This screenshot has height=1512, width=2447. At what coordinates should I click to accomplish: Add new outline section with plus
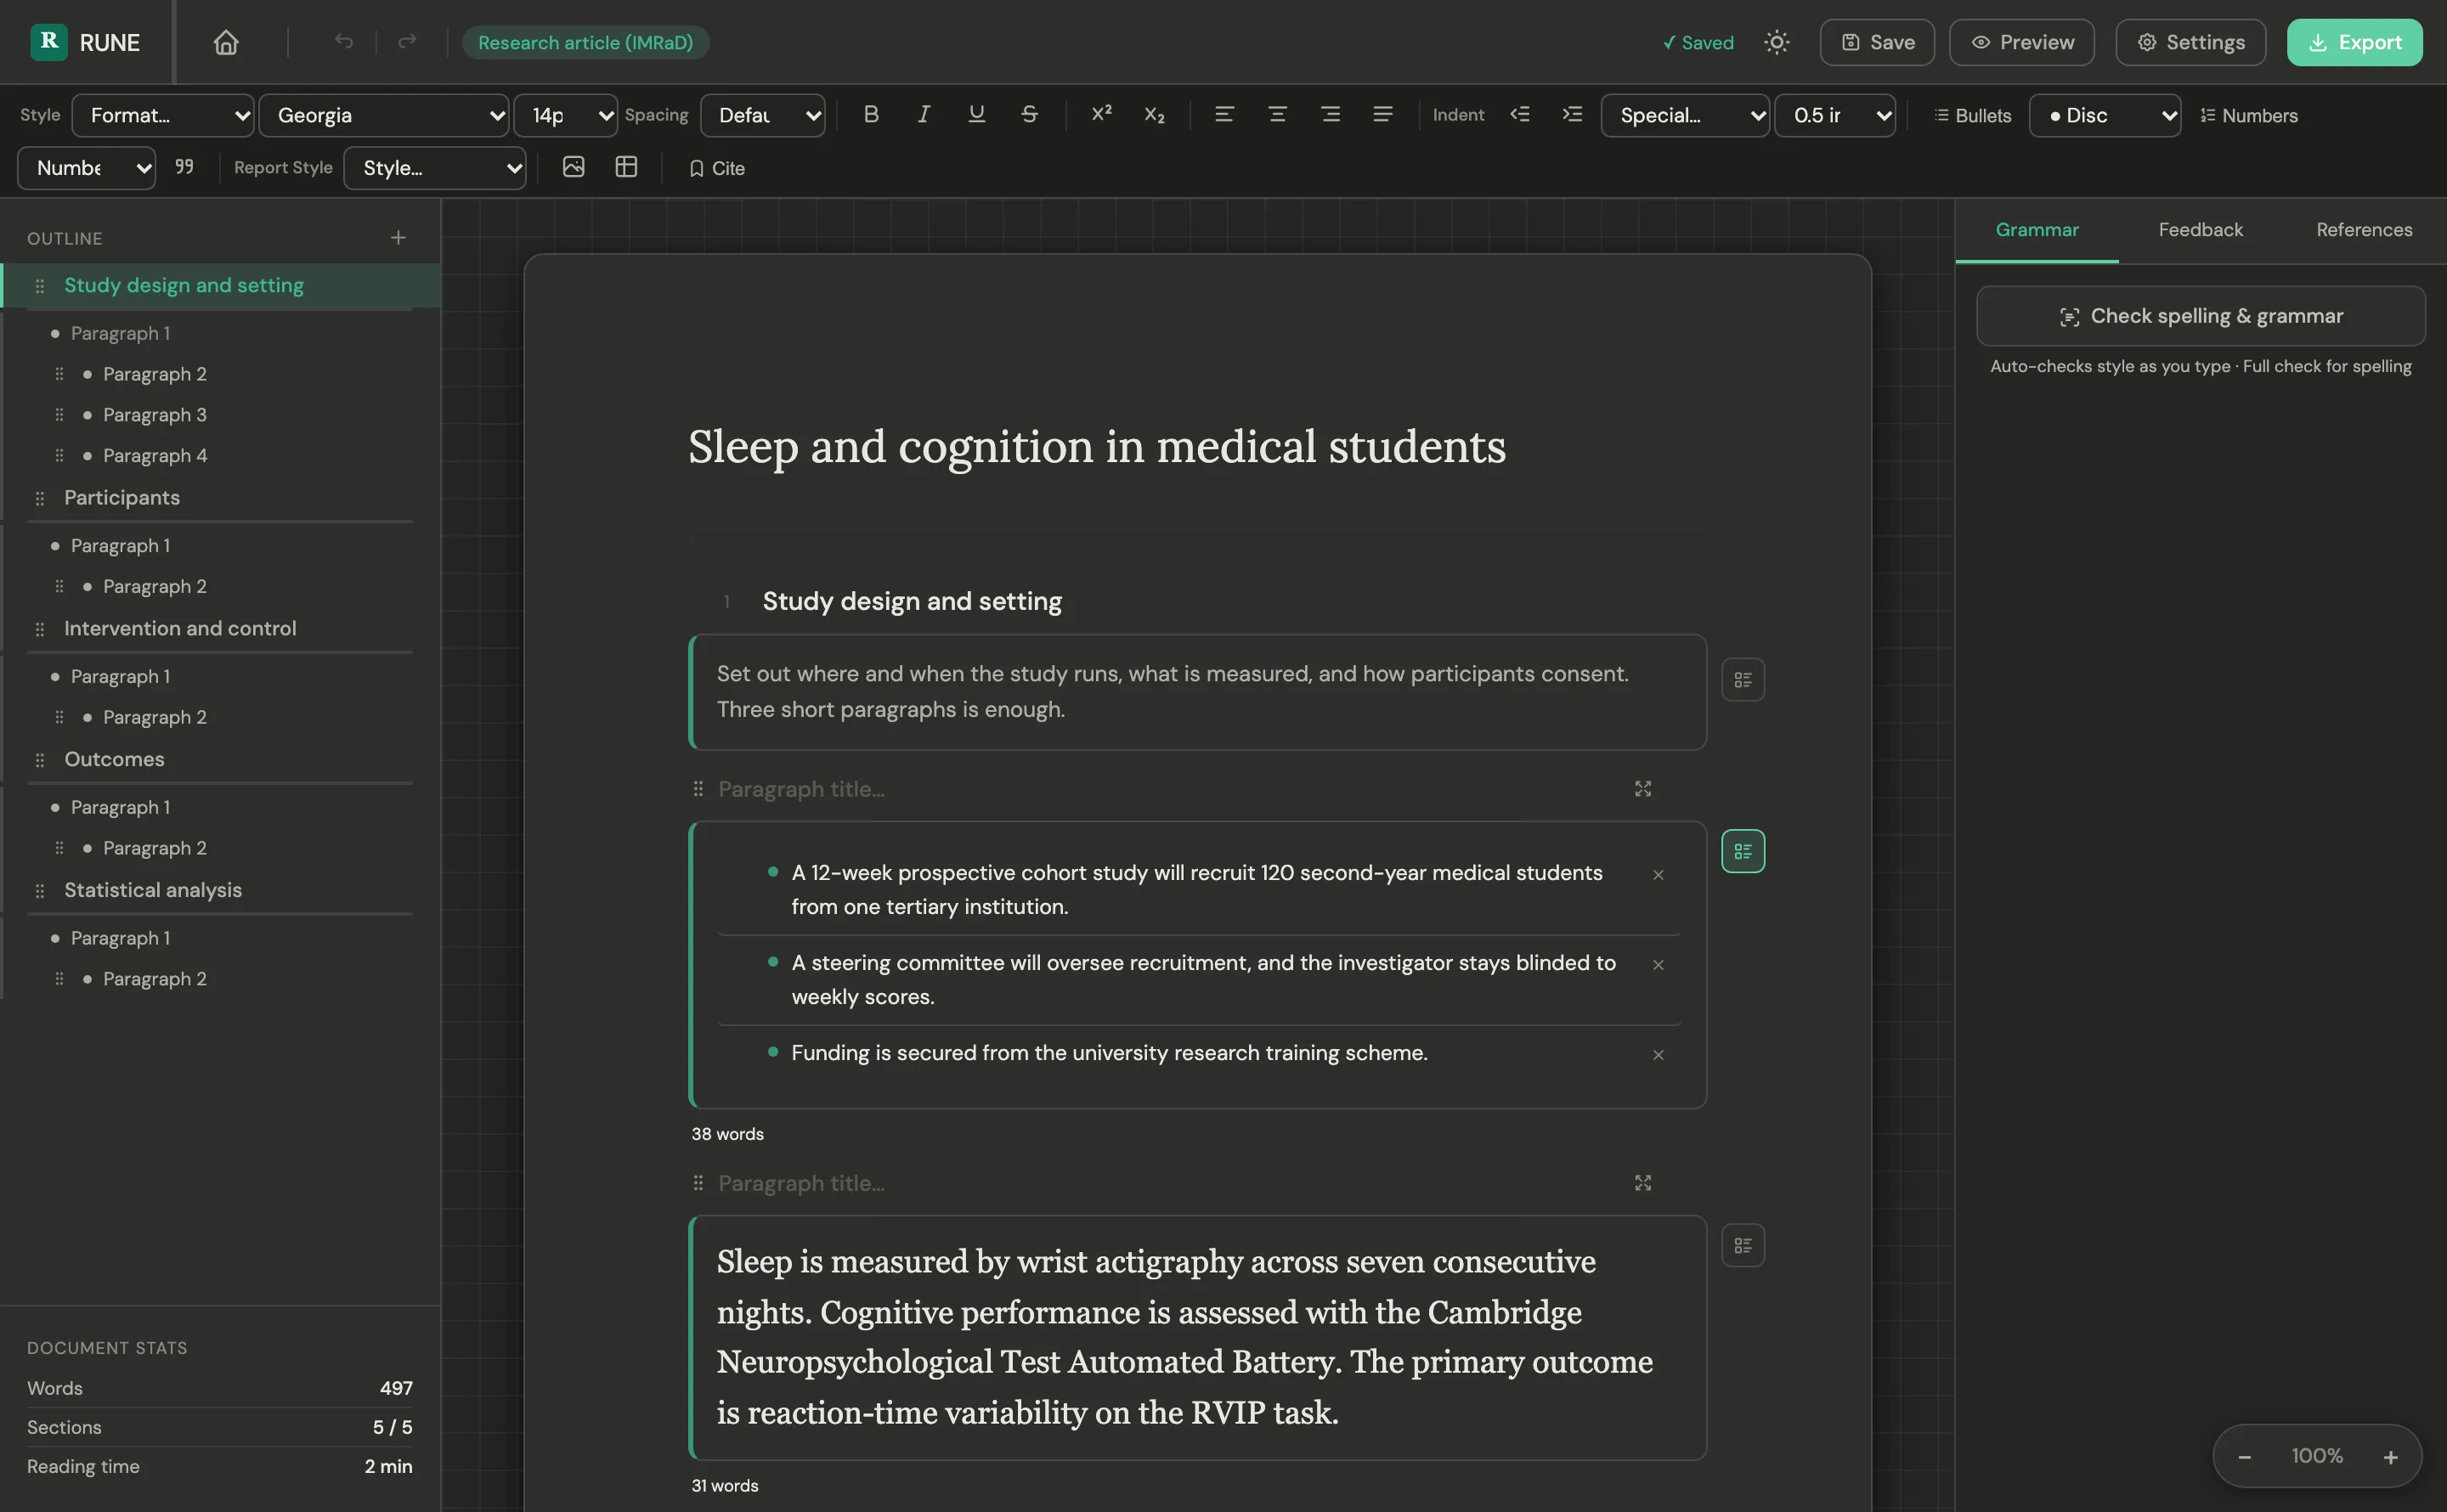398,238
